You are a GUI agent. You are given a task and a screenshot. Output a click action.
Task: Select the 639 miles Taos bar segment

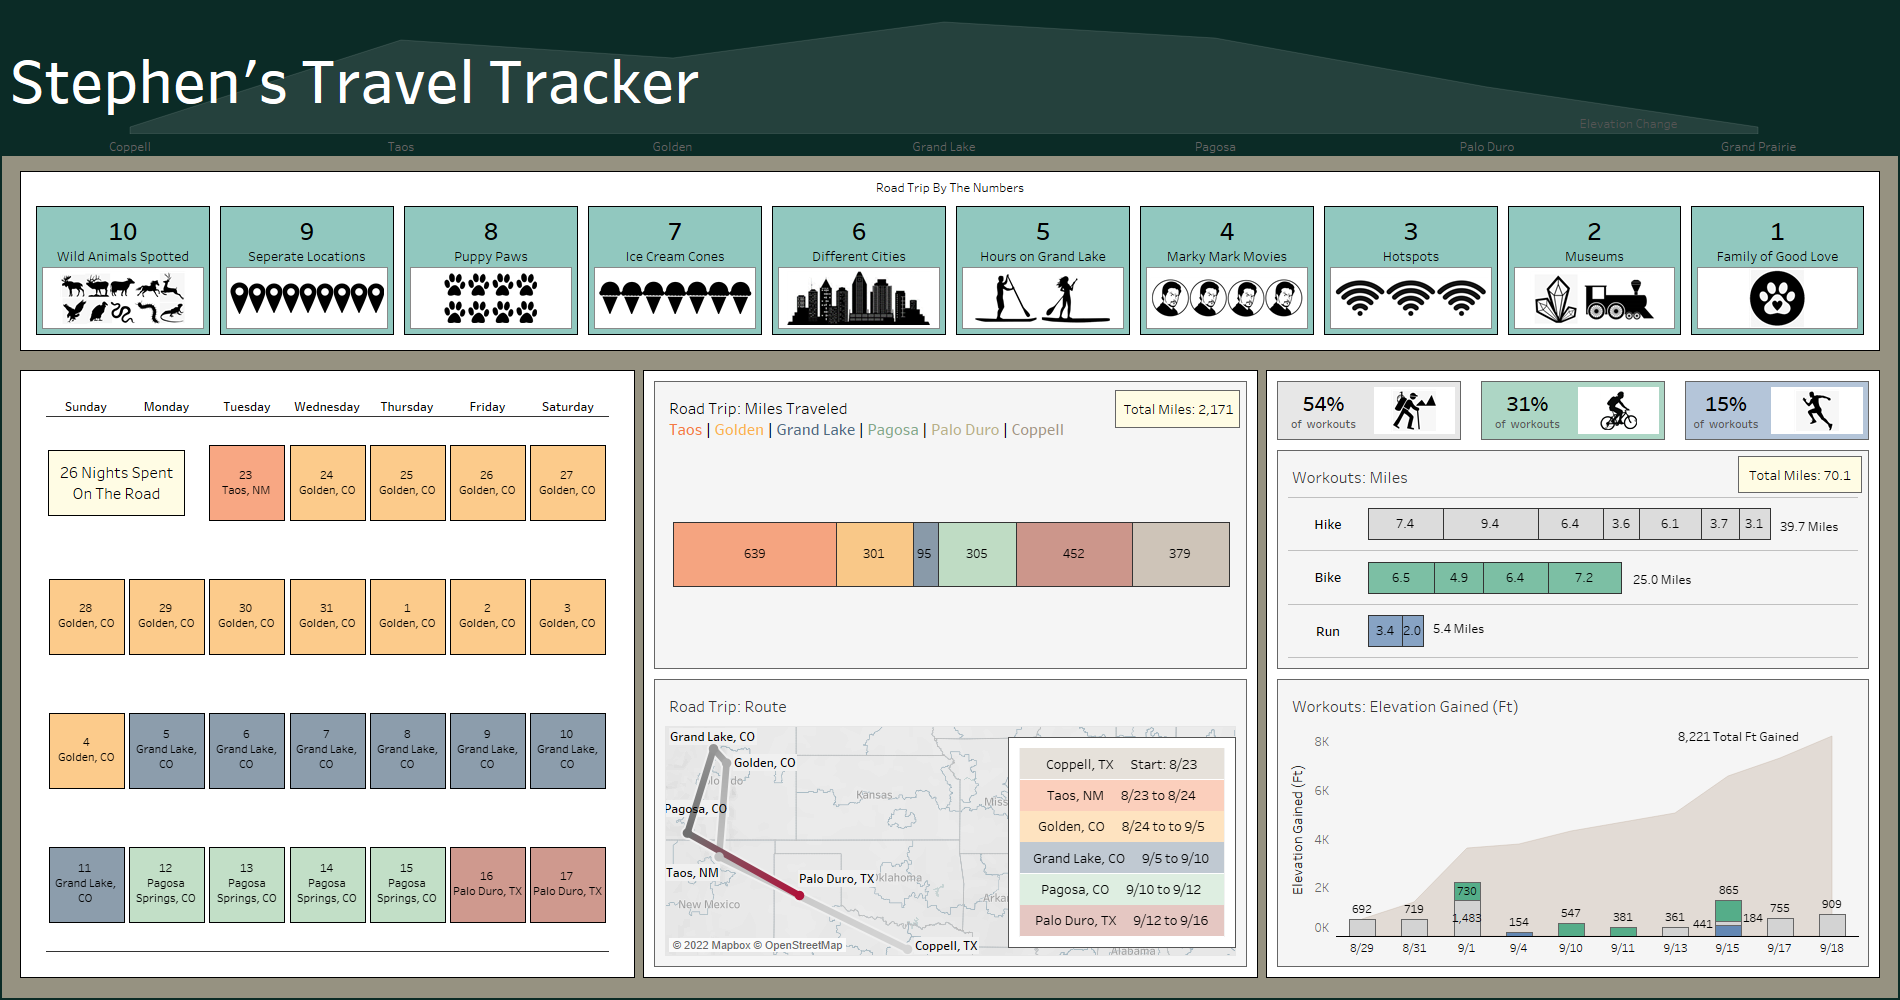[x=754, y=554]
